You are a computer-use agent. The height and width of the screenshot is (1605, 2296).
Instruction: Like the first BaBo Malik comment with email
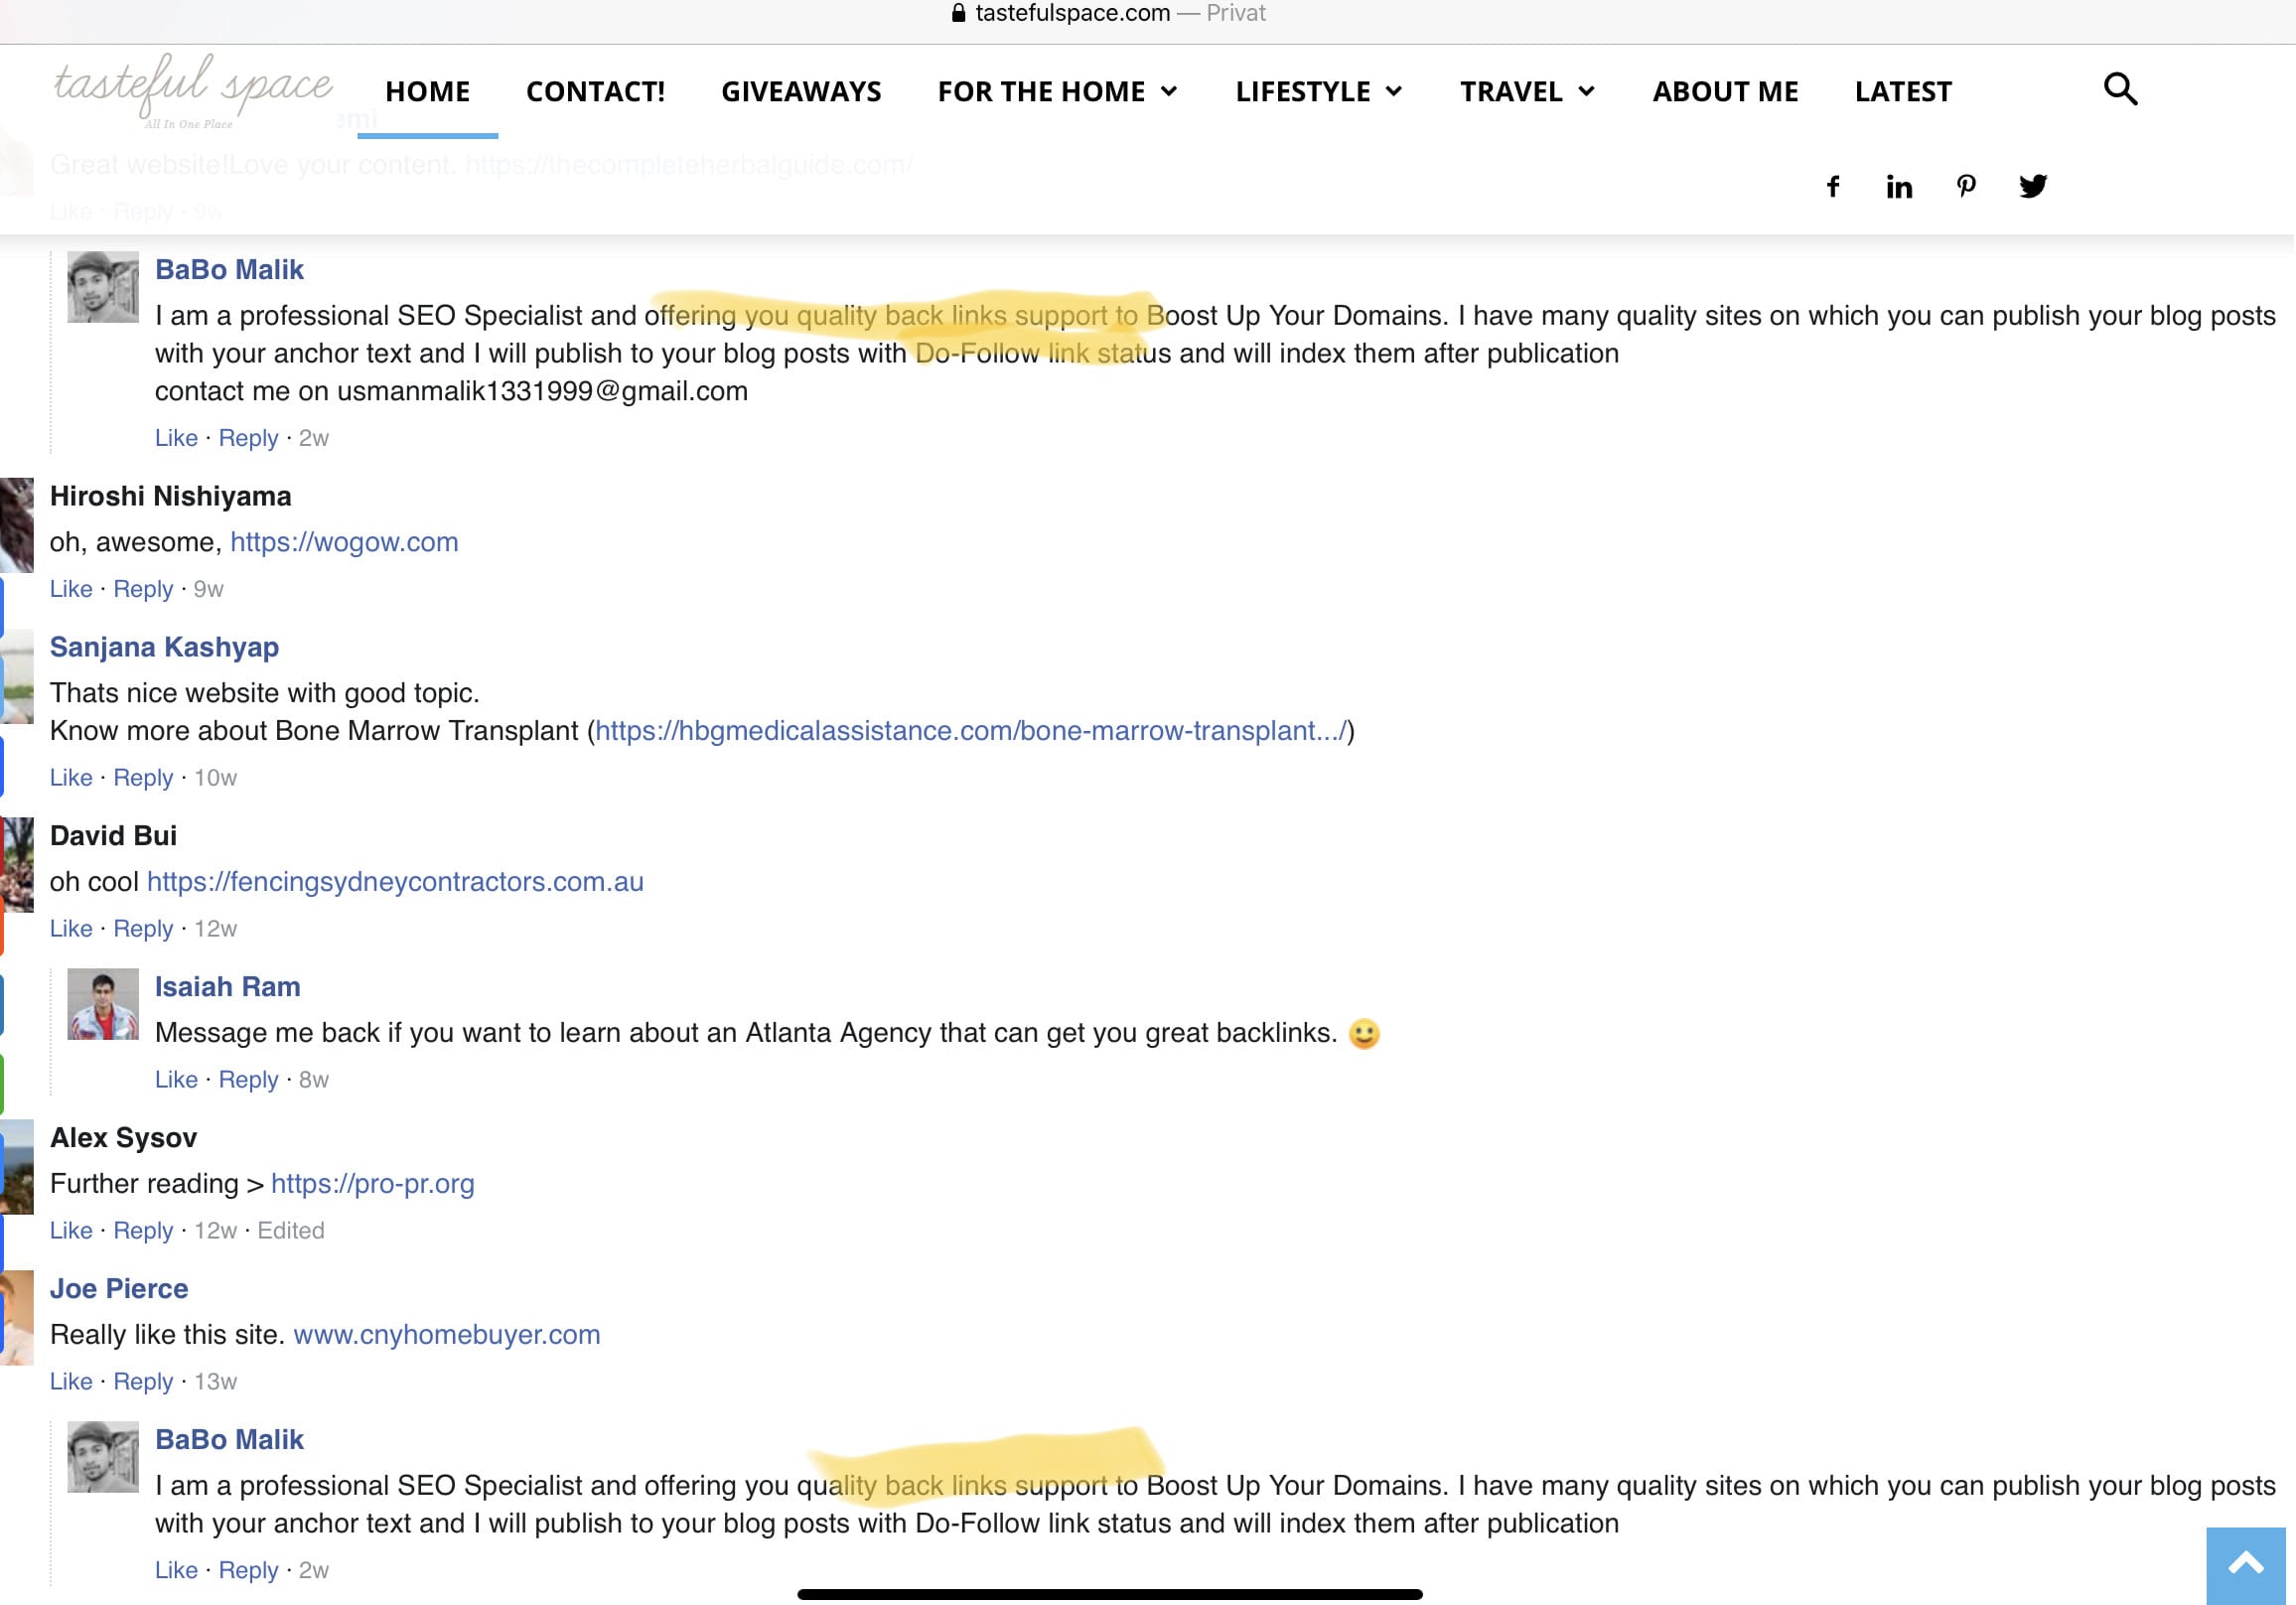pos(176,438)
